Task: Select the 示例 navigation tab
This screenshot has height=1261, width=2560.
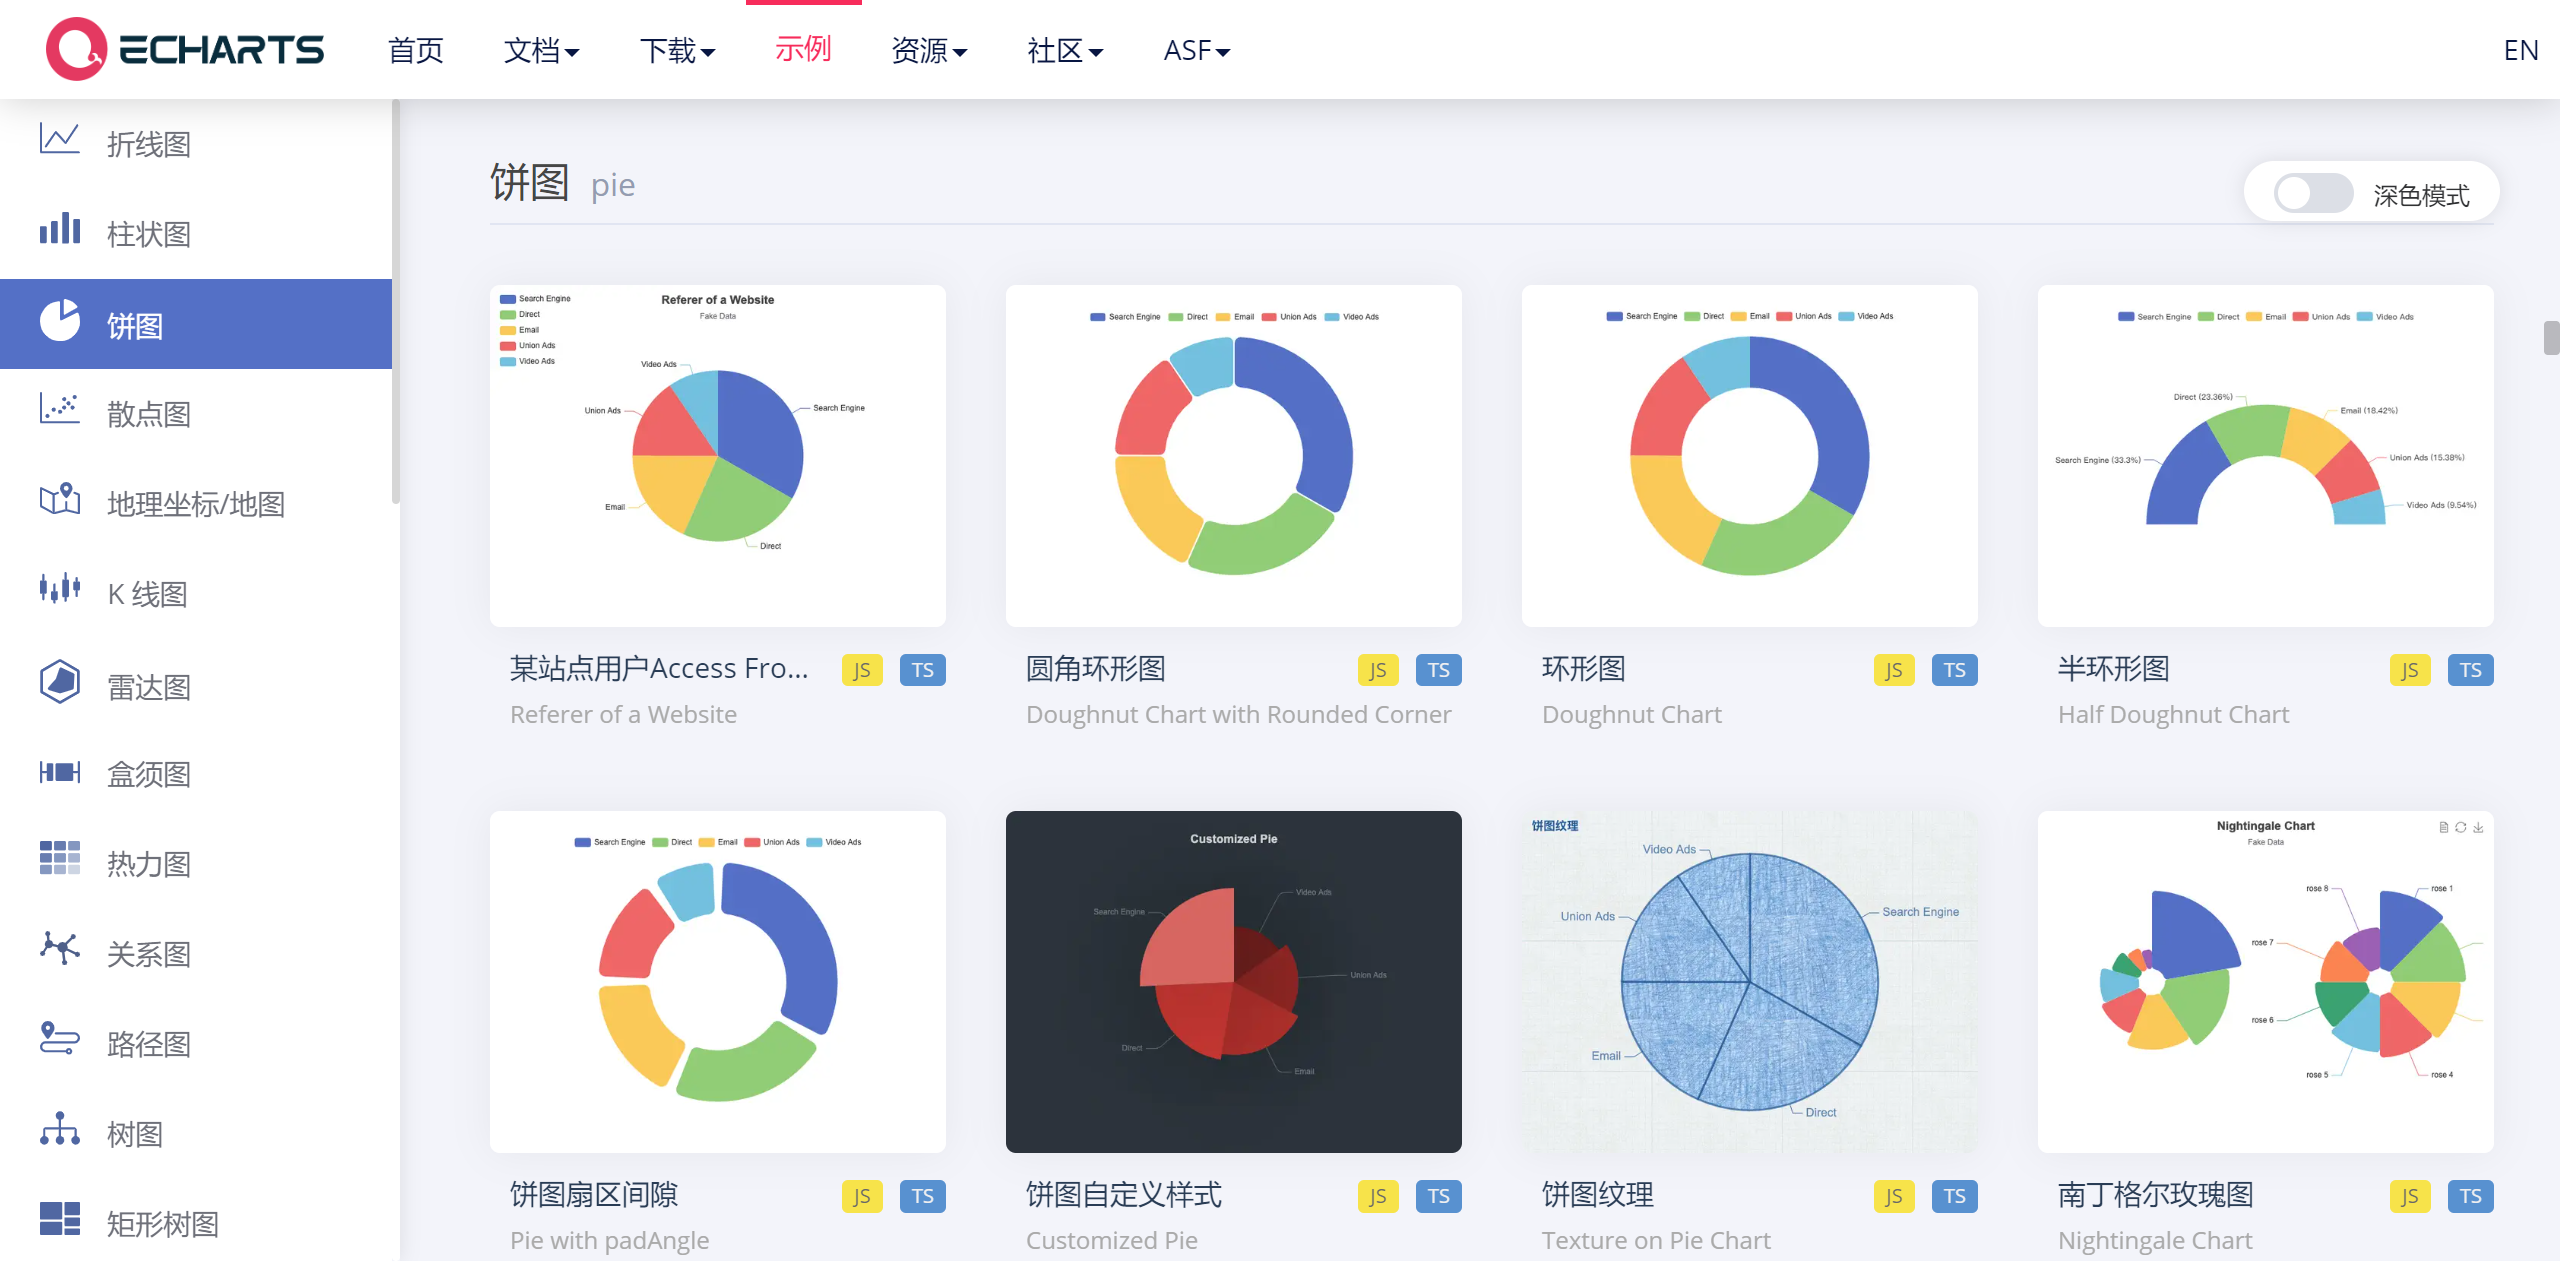Action: (803, 49)
